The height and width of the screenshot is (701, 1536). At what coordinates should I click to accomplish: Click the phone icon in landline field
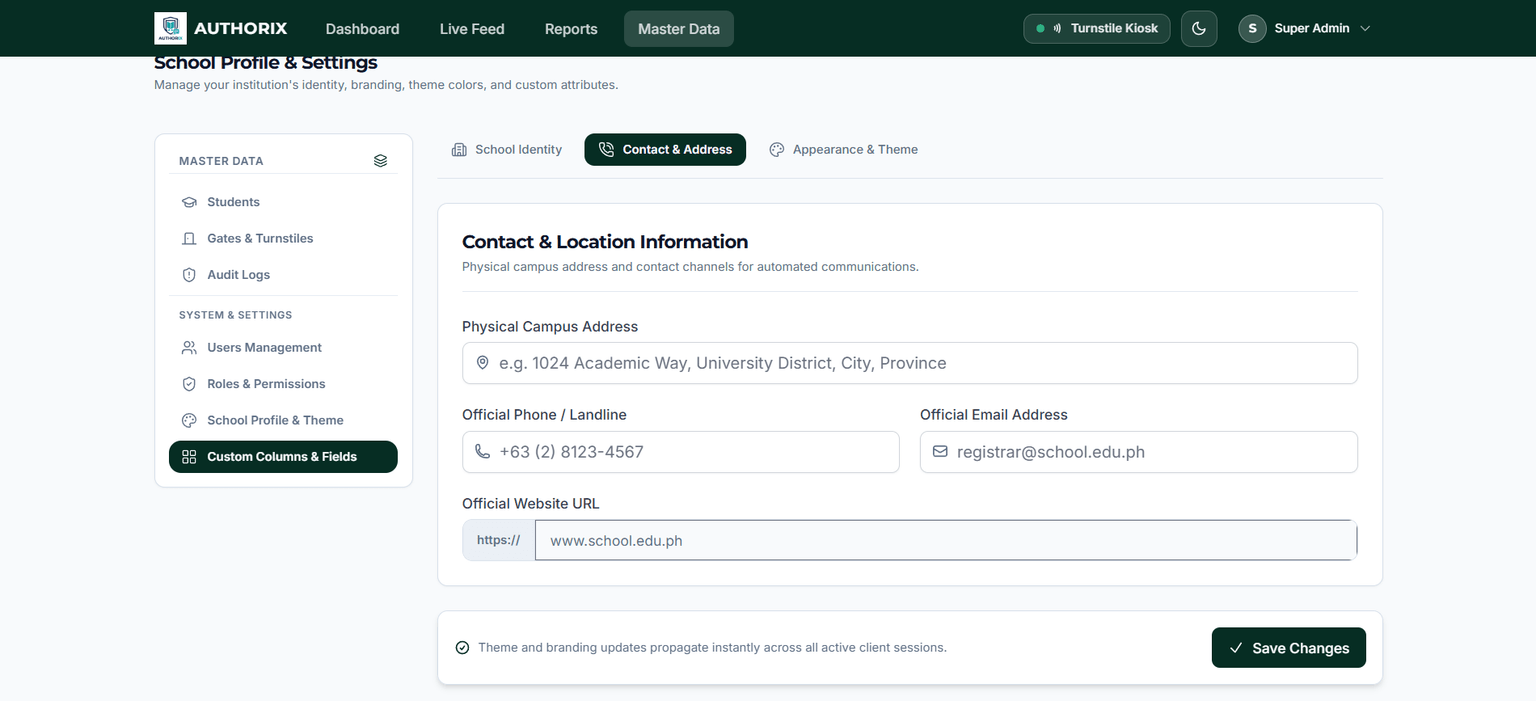pyautogui.click(x=482, y=452)
